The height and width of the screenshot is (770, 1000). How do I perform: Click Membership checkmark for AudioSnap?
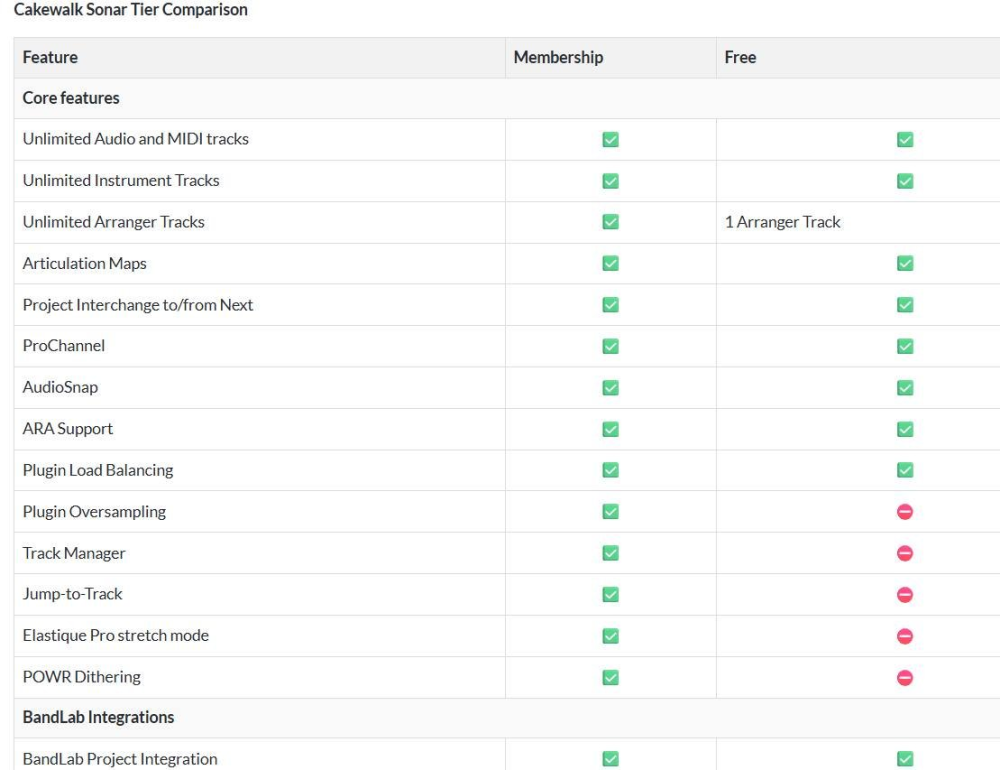click(610, 388)
